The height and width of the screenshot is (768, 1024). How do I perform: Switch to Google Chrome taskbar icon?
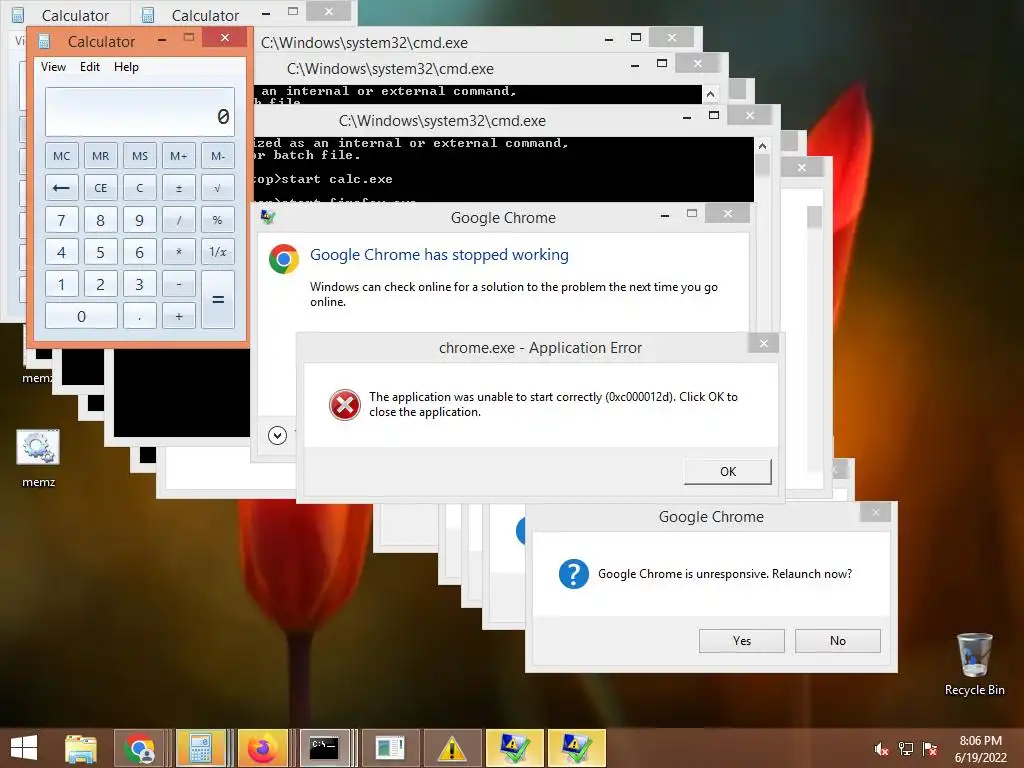pos(139,748)
